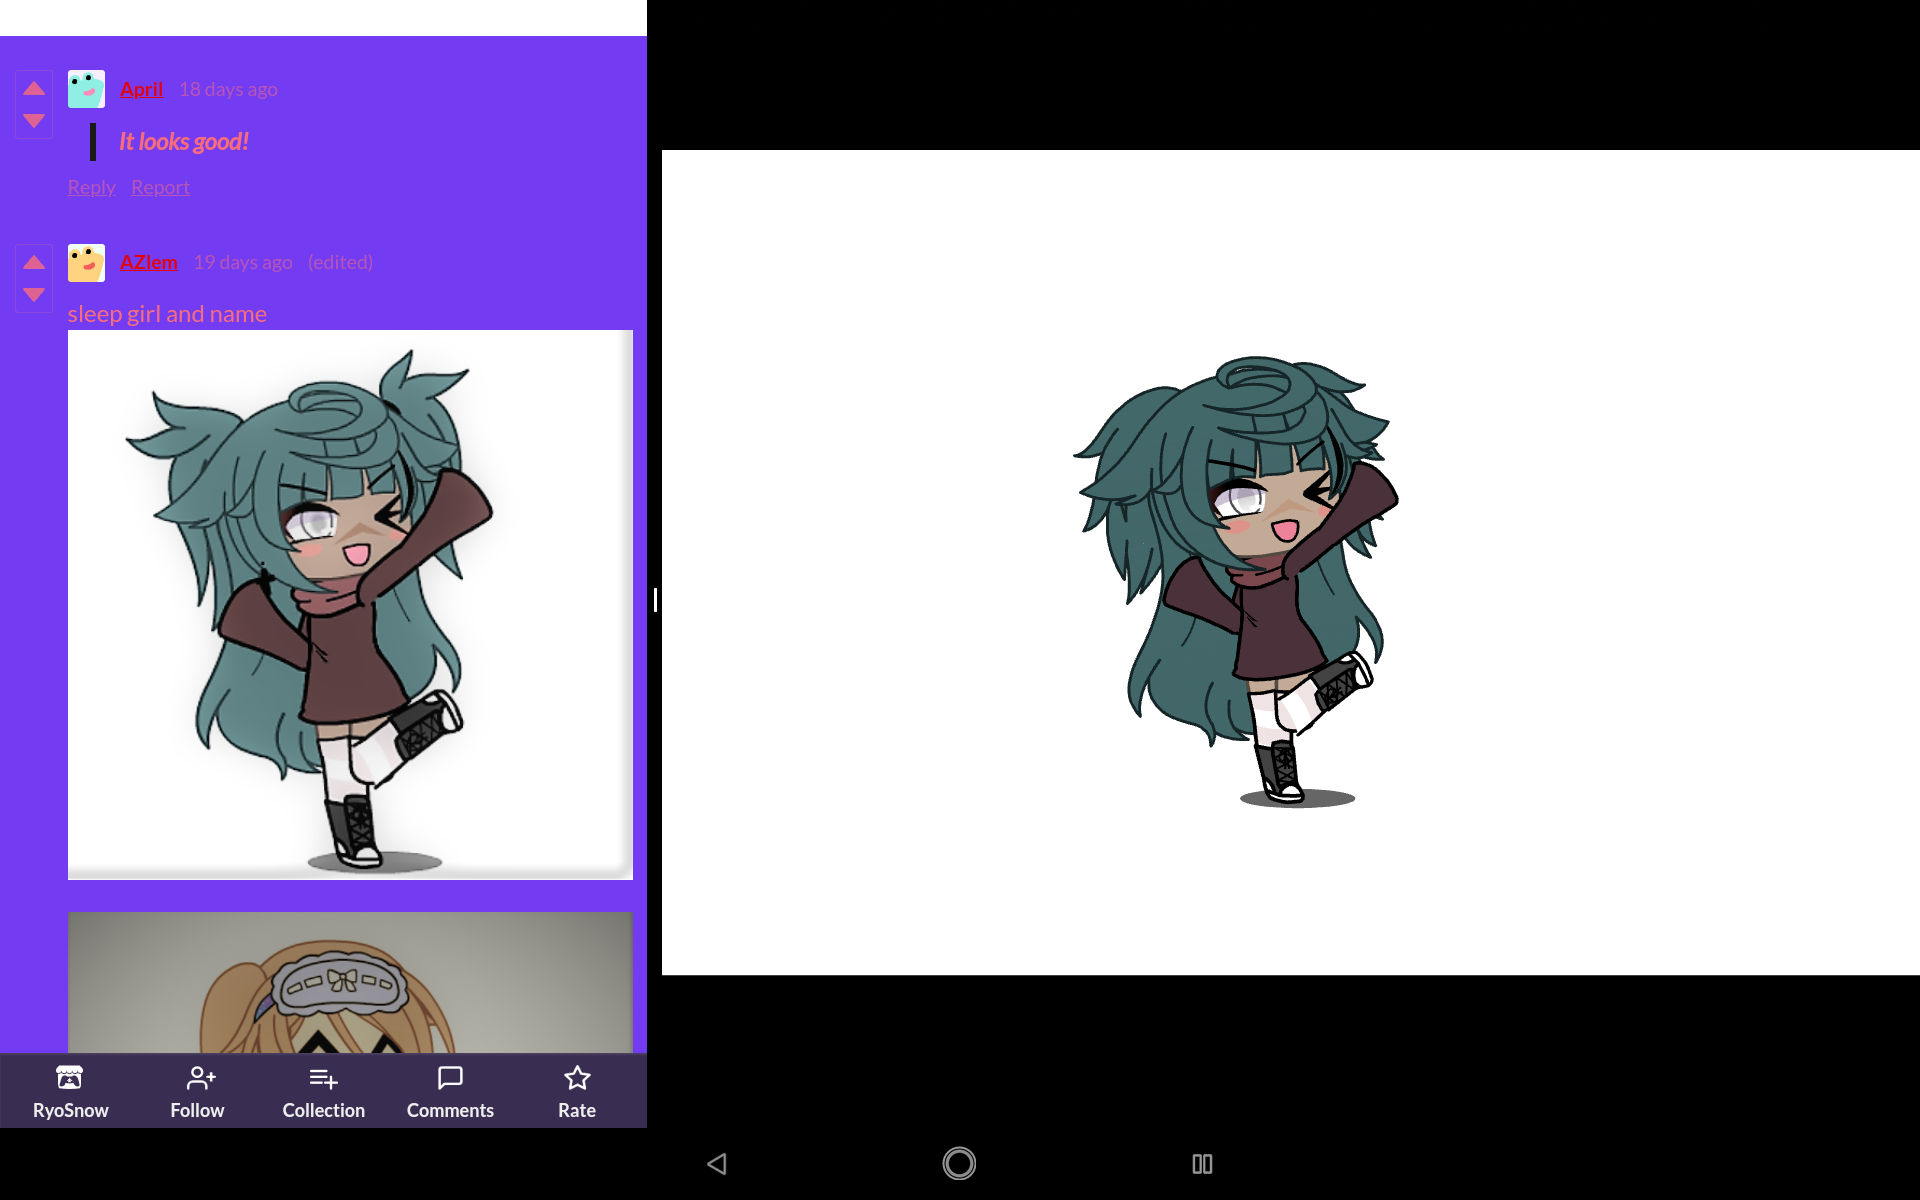Click the partially visible character image below

tap(350, 982)
